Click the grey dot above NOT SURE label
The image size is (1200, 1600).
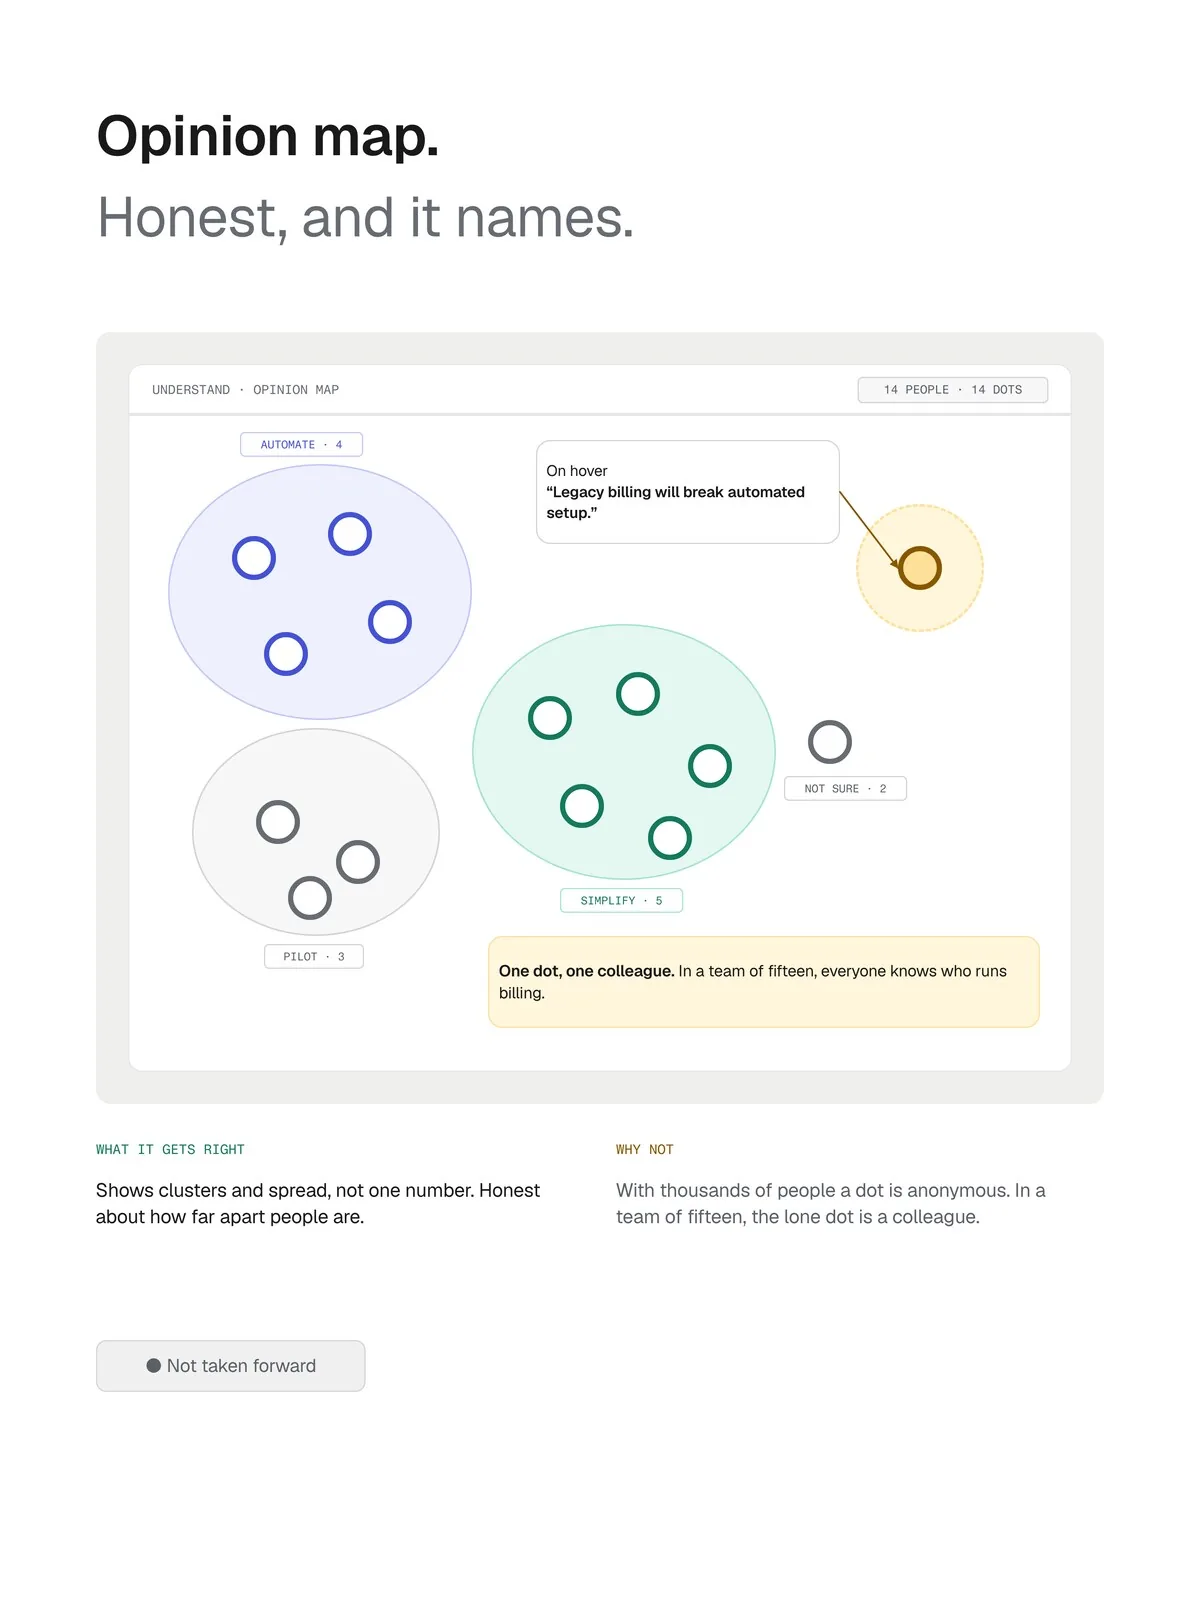pyautogui.click(x=830, y=742)
